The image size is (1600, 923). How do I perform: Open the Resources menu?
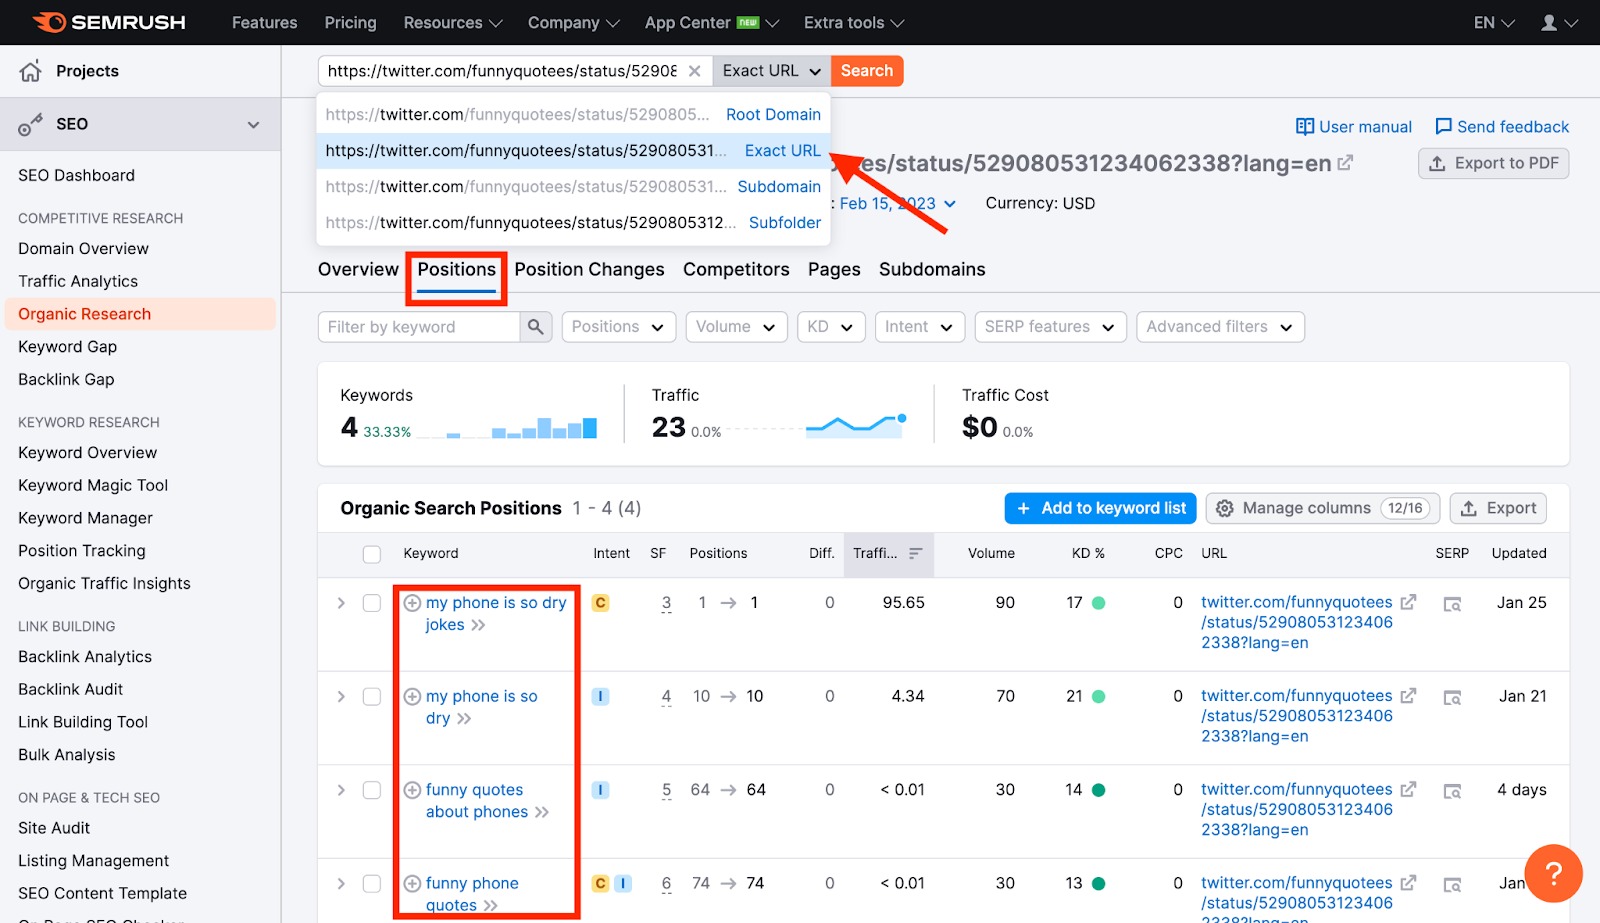[453, 22]
